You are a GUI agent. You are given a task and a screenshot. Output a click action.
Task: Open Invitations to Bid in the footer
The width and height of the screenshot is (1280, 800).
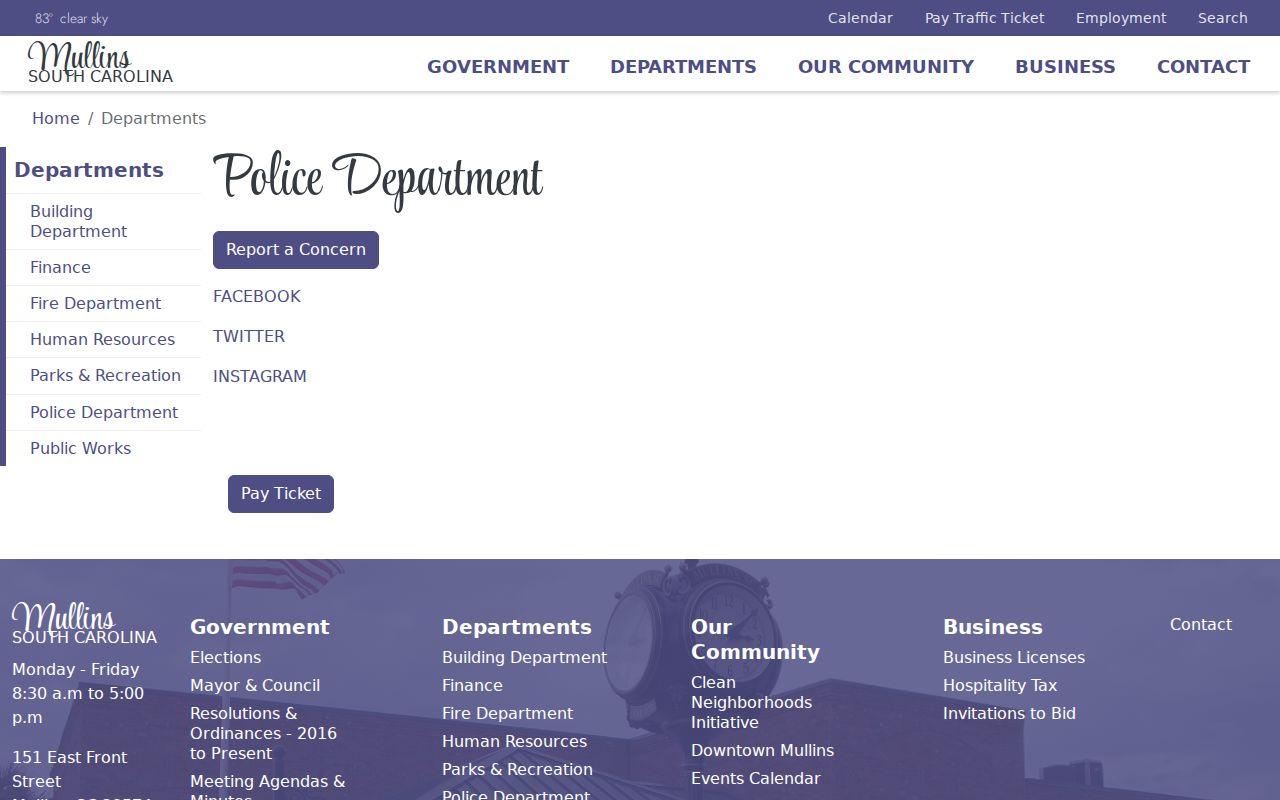[1009, 713]
